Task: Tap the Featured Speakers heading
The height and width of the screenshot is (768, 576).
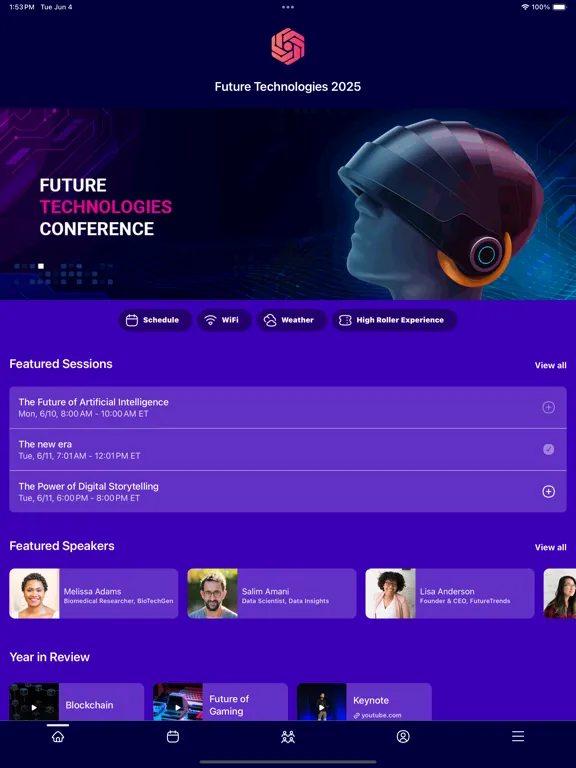Action: (62, 546)
